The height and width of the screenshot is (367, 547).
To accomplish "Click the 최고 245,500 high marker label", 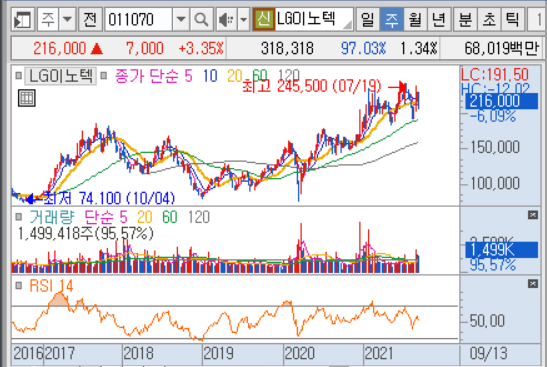I will (311, 86).
